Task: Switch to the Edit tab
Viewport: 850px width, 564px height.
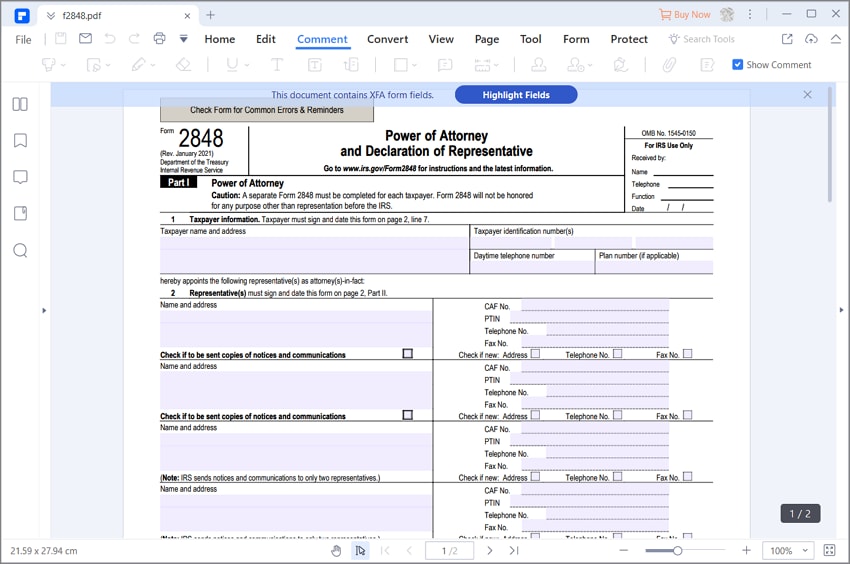Action: [266, 39]
